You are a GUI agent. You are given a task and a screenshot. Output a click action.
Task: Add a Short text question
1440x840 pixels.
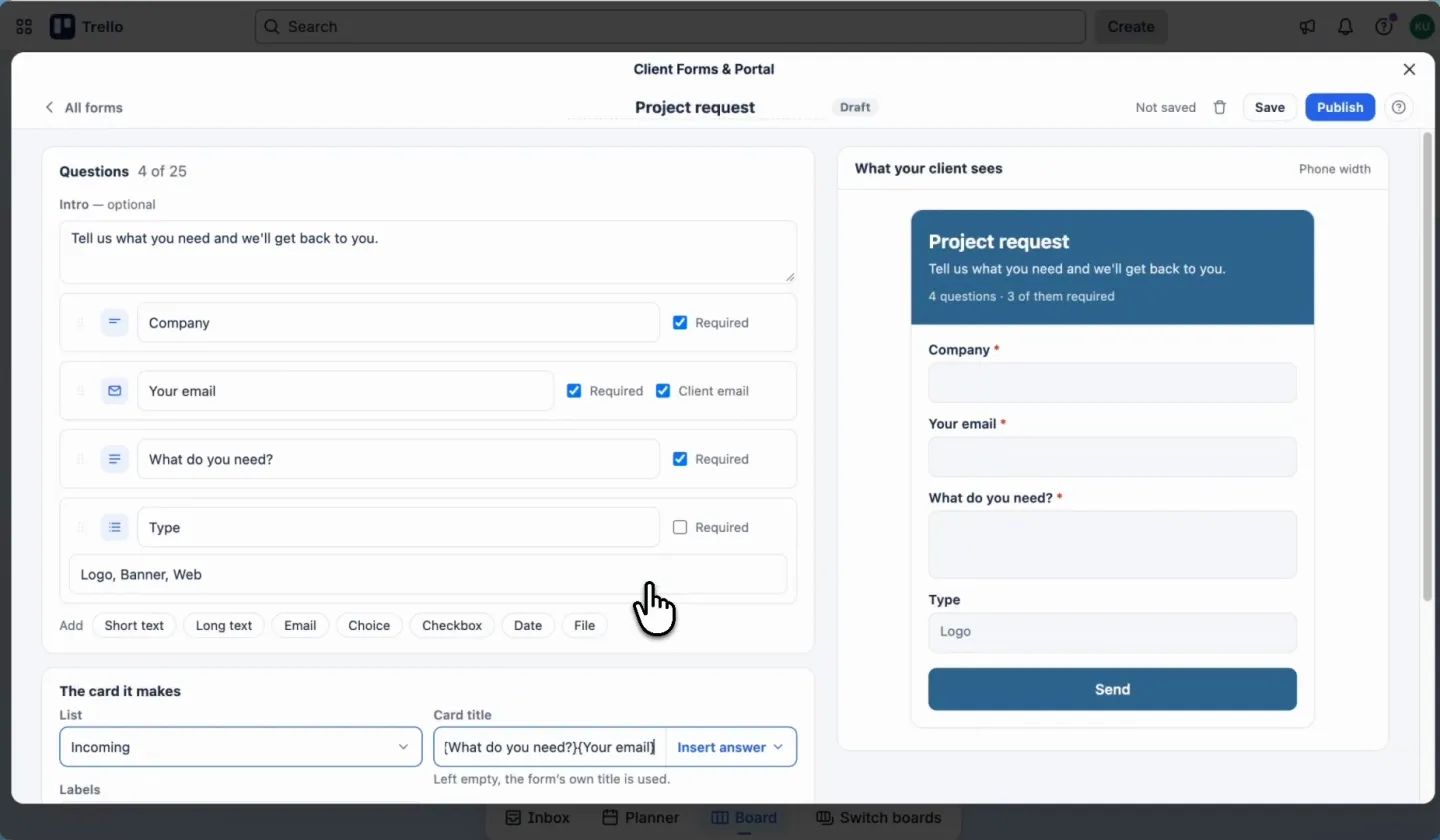click(x=134, y=626)
